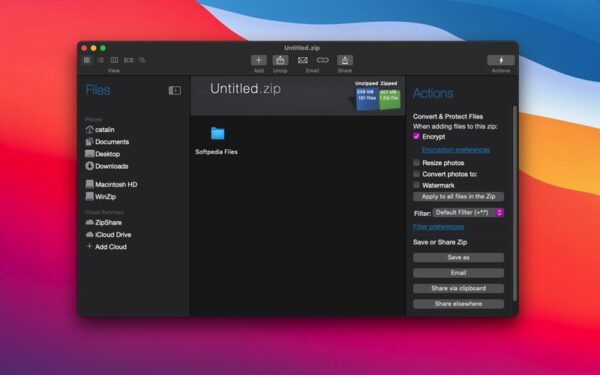Click the Downloads arrow icon in sidebar
Viewport: 600px width, 375px height.
(90, 166)
